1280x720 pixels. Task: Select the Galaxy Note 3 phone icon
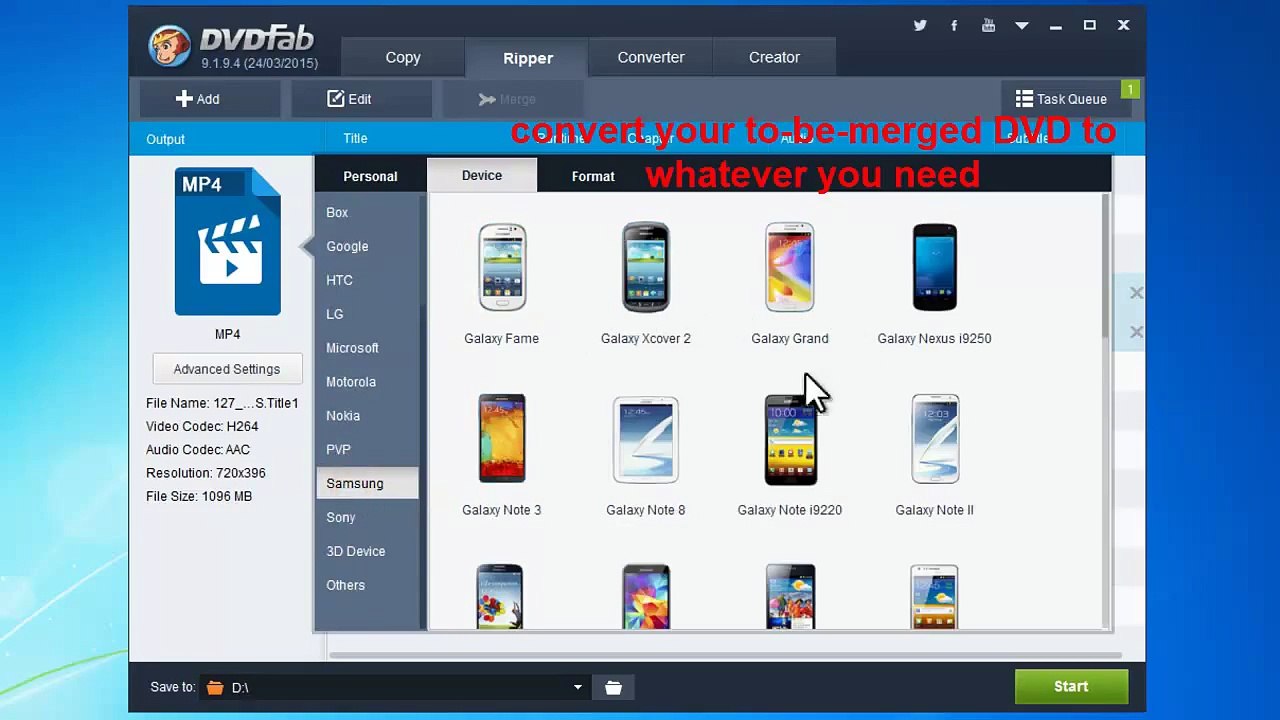pyautogui.click(x=501, y=439)
